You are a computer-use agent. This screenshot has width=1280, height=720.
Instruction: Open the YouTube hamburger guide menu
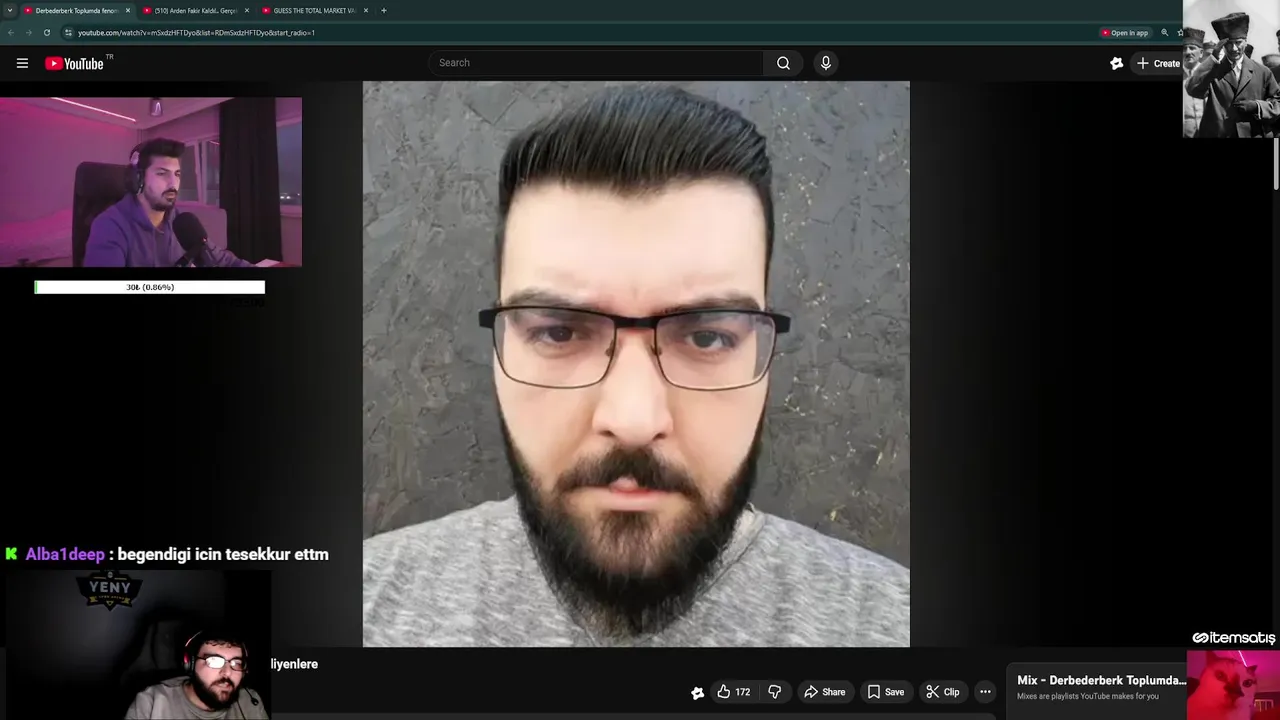22,63
